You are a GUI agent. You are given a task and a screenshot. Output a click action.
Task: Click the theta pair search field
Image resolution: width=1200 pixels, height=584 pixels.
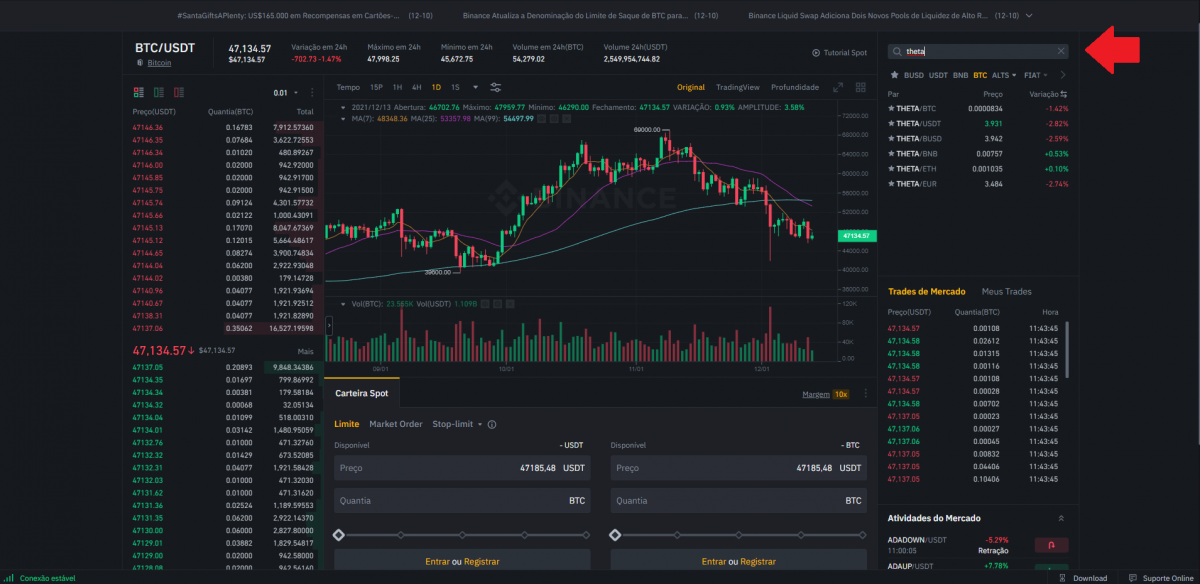(x=978, y=51)
